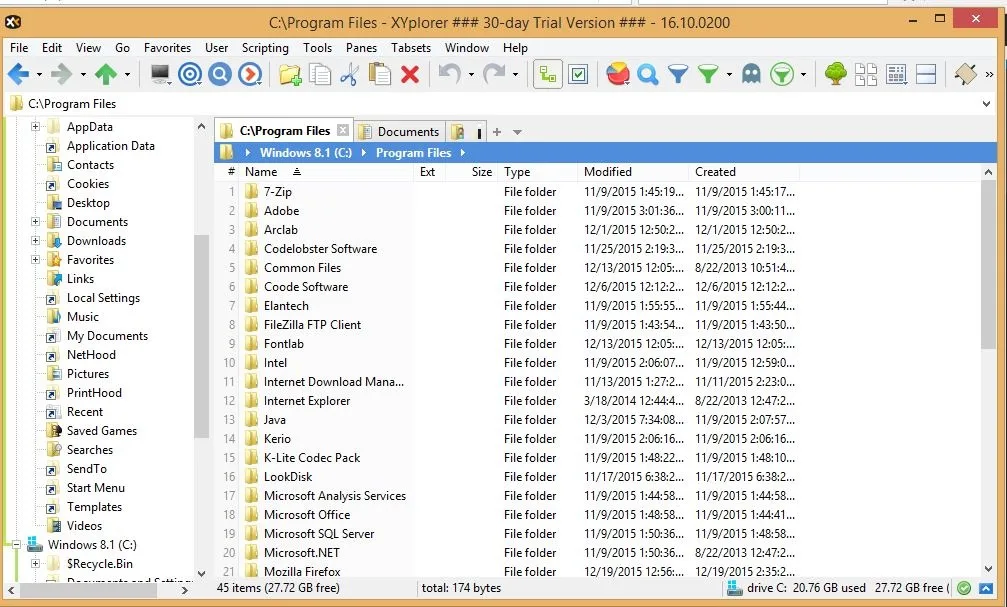Expand the Favorites tree node
This screenshot has height=607, width=1007.
(x=36, y=260)
